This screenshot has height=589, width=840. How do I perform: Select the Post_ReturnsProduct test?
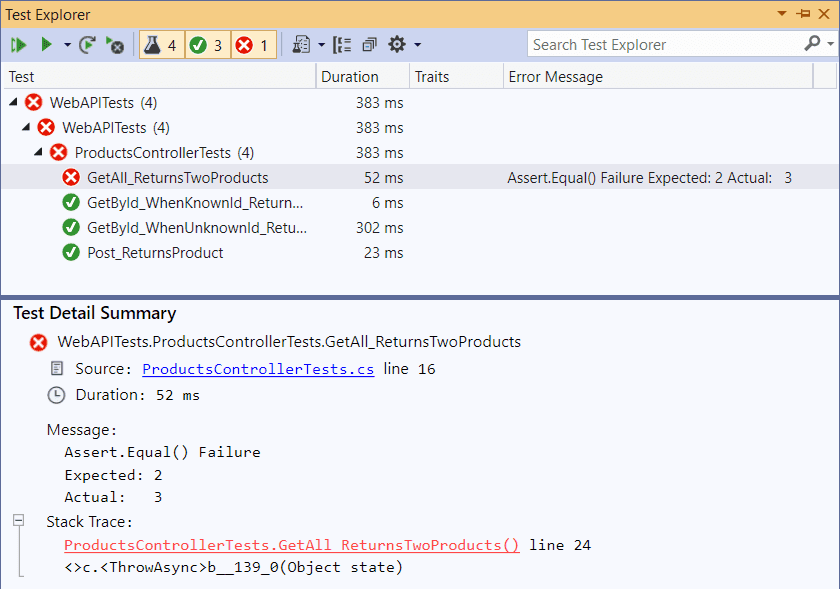pos(155,253)
